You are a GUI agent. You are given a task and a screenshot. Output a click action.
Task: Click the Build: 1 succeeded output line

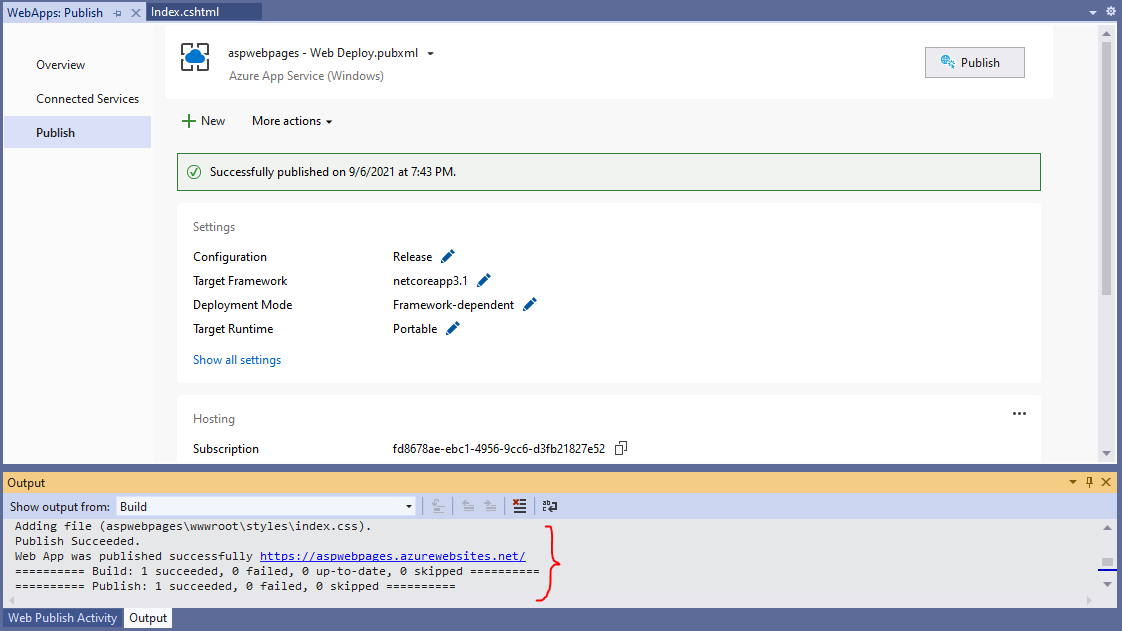pos(277,571)
